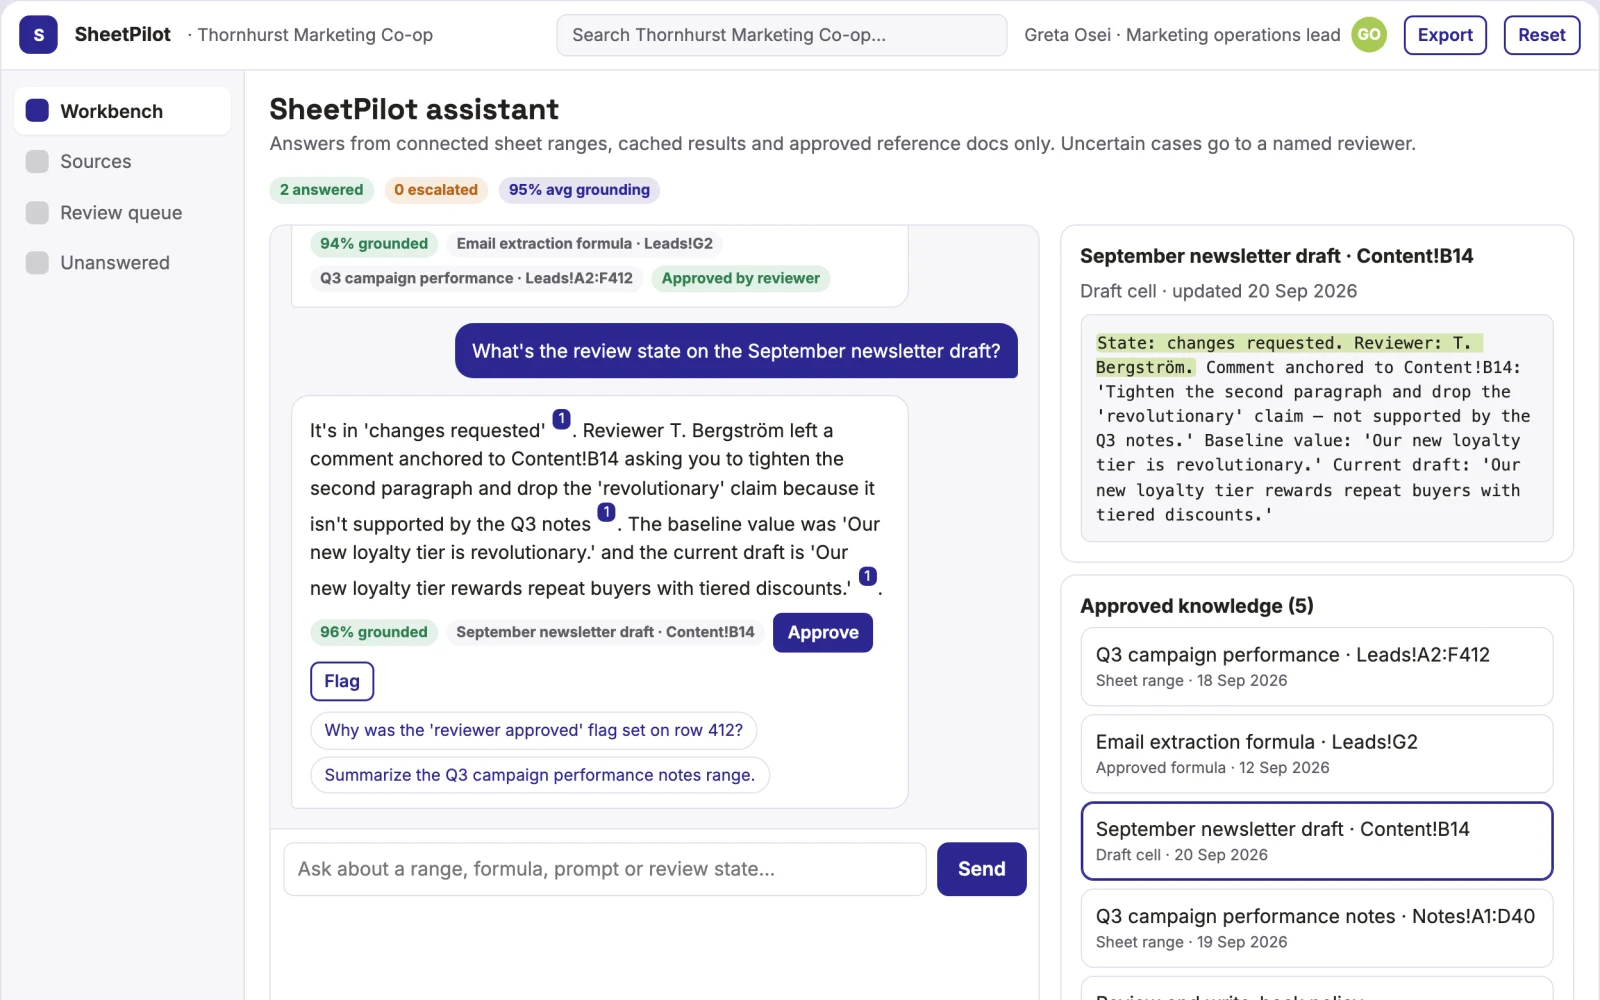Open source chip 'Q3 campaign performance · Leads!A2:F412'

pos(476,279)
